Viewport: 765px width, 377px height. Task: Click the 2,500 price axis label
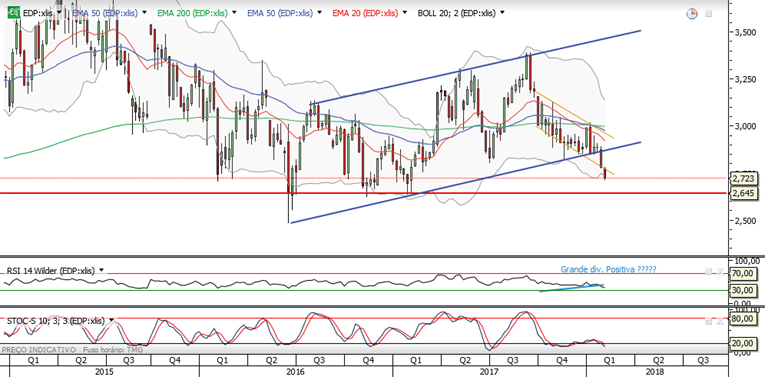[x=746, y=221]
